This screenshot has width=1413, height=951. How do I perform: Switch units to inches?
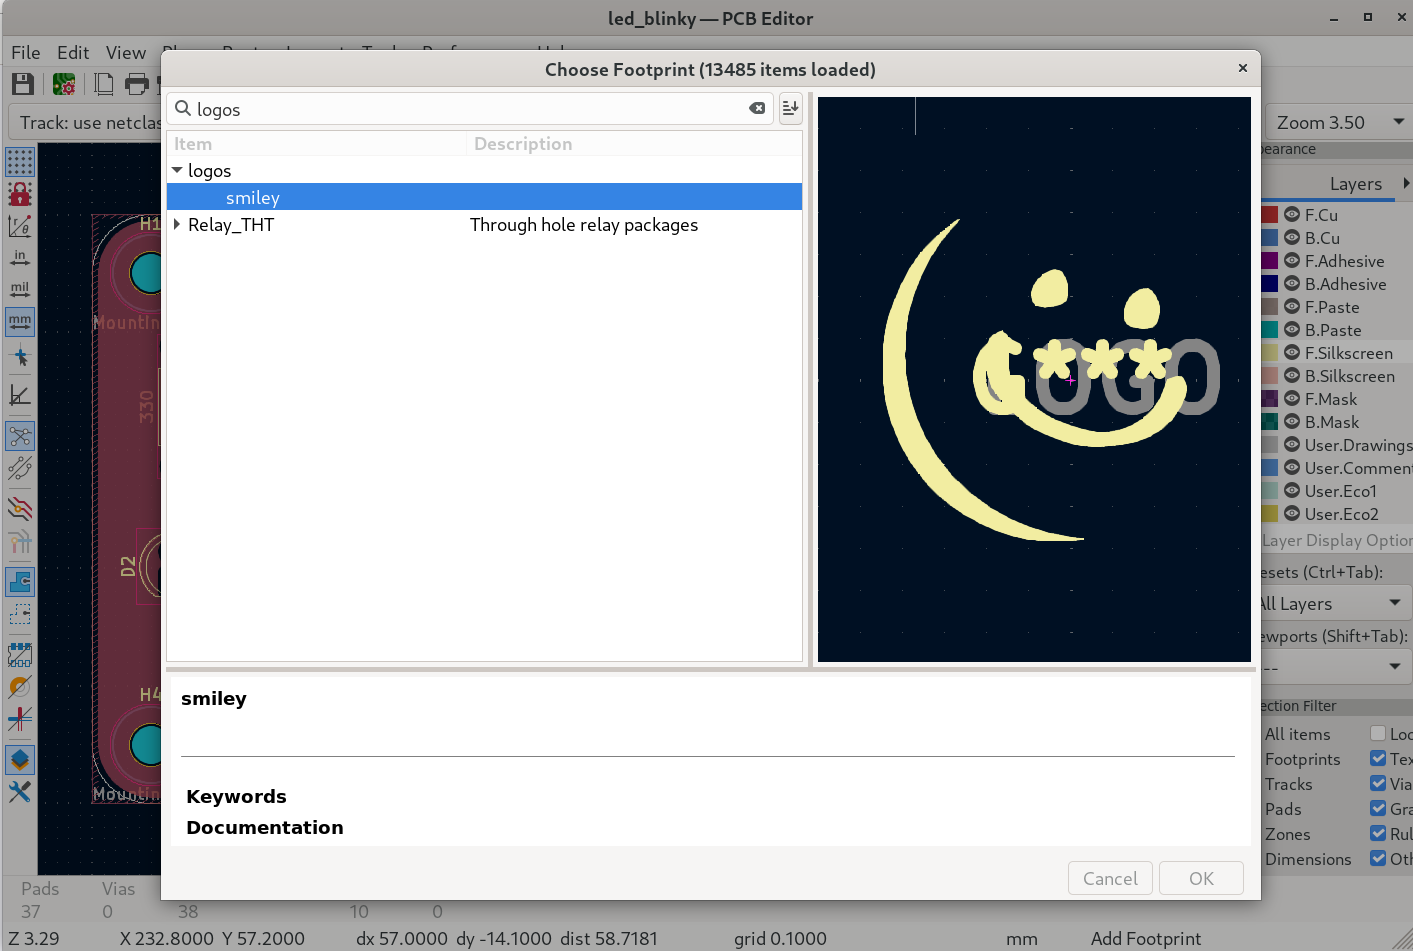point(20,258)
